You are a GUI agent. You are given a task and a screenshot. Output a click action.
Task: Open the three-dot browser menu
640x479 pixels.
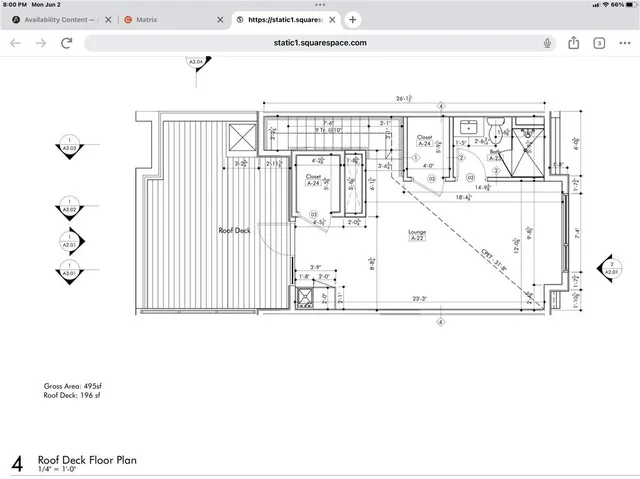[623, 43]
